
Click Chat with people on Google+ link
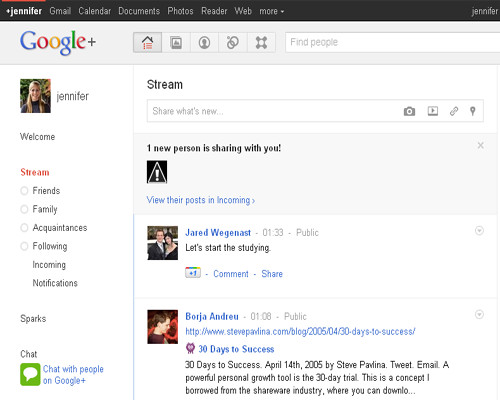tap(73, 375)
